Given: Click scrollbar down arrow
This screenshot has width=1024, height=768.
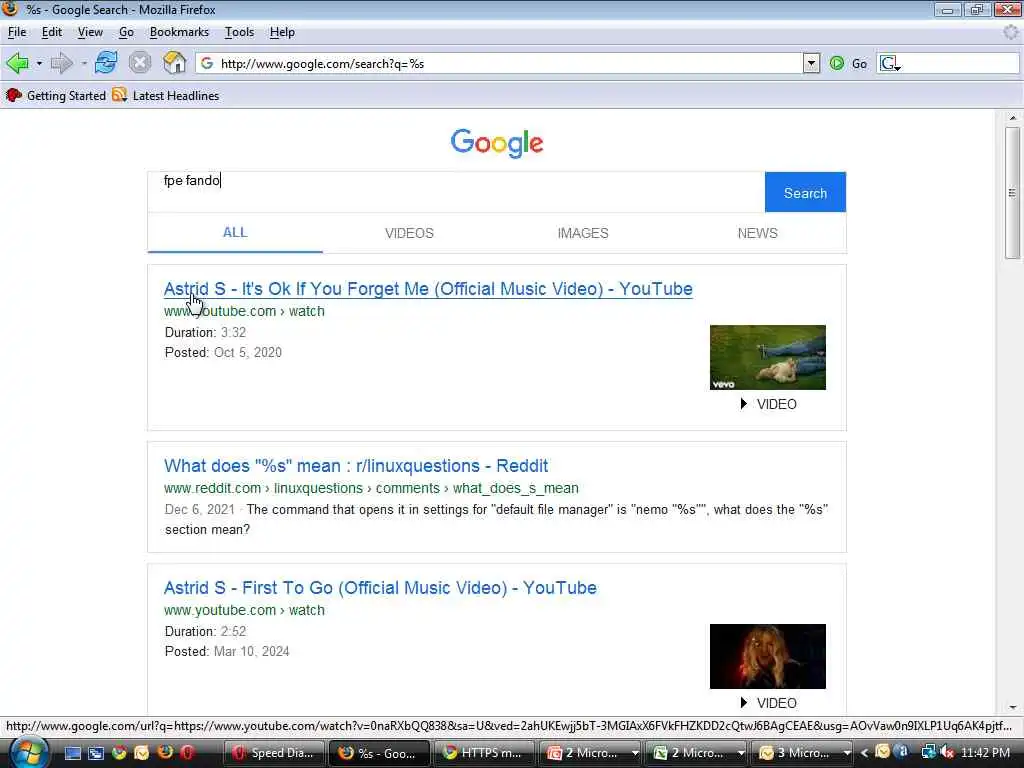Looking at the screenshot, I should pos(1013,707).
